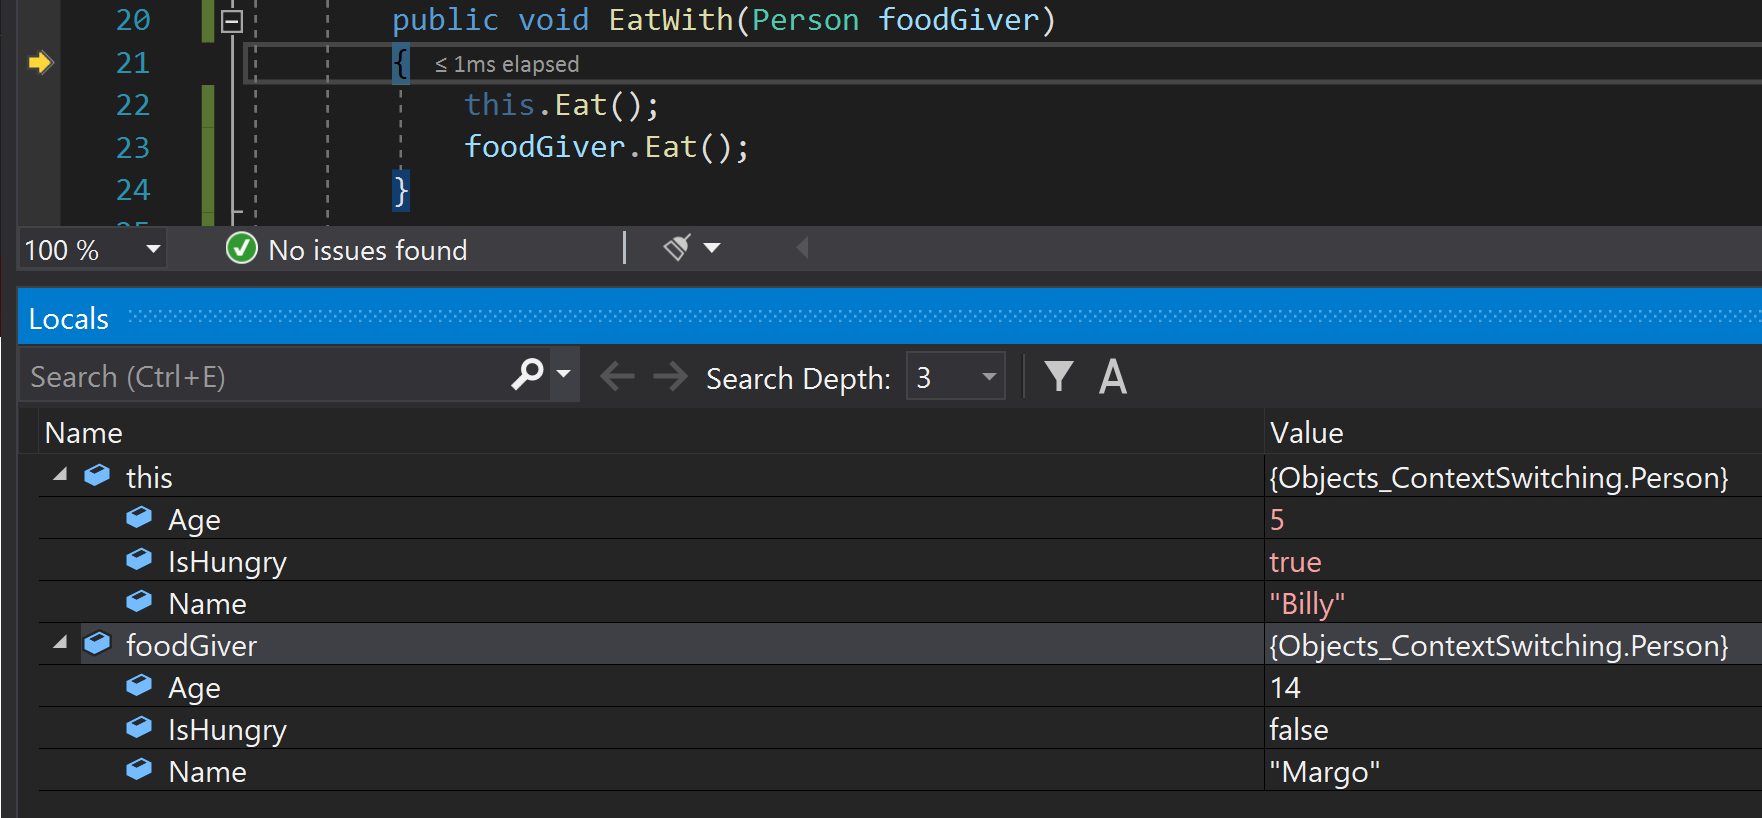Open the code cleanup profile dropdown arrow

tap(712, 247)
